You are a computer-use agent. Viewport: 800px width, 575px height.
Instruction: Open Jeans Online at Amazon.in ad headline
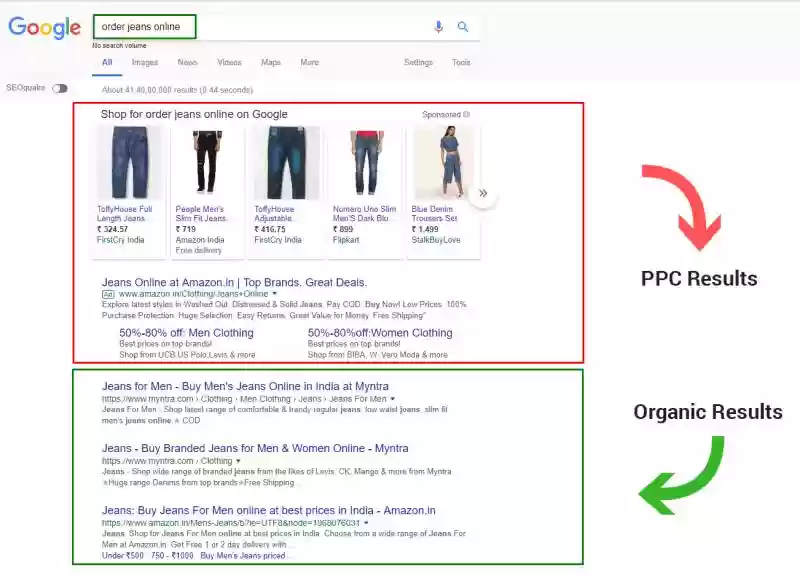[234, 282]
